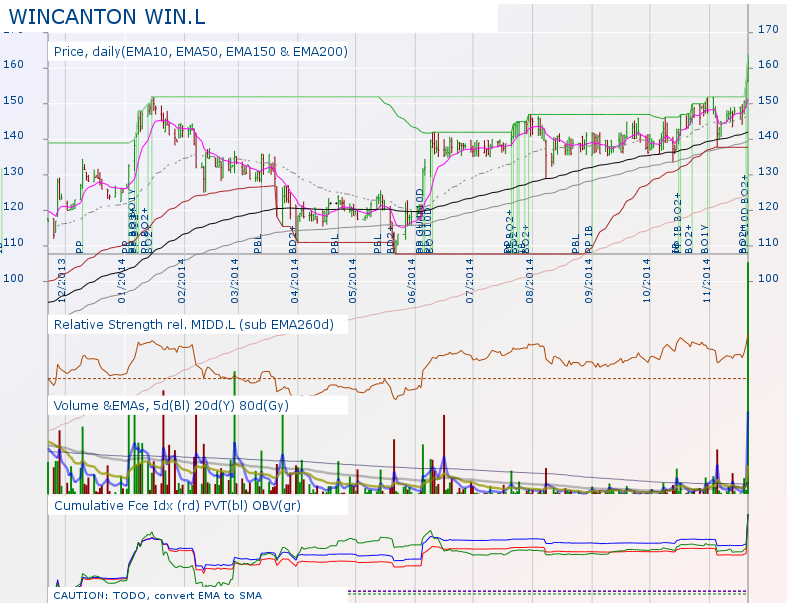
Task: Click the 130 value on right price axis
Action: (768, 172)
